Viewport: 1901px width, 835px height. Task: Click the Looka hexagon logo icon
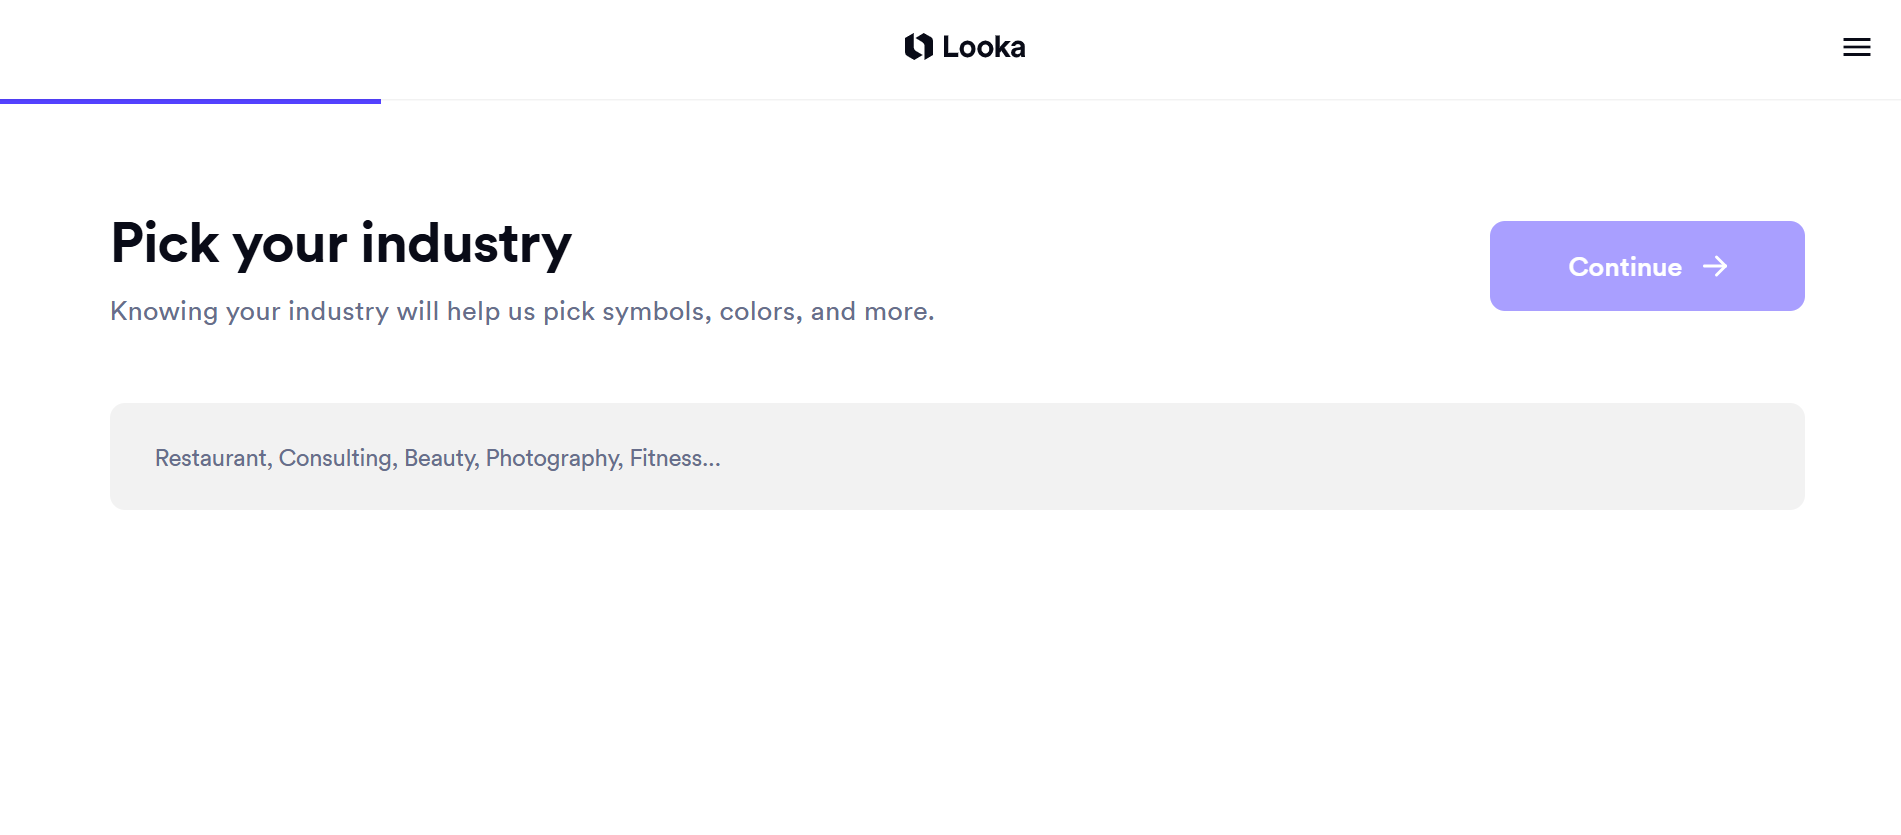click(918, 47)
